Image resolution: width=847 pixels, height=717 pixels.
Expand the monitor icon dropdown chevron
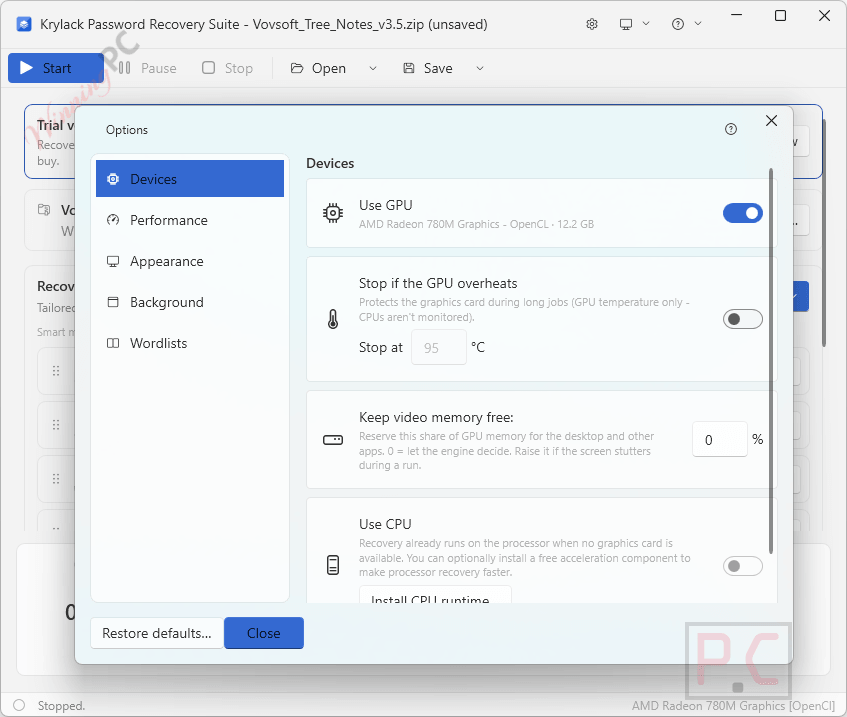coord(646,24)
